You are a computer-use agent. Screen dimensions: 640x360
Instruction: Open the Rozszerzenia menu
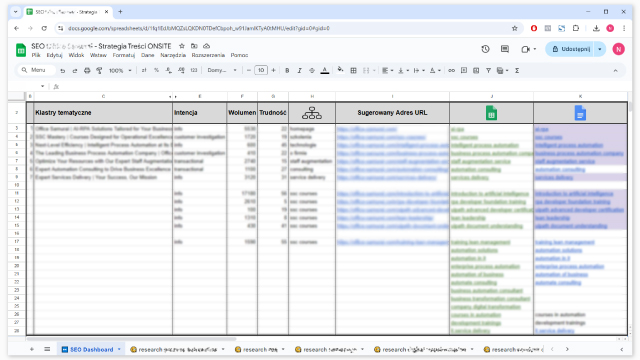(208, 55)
